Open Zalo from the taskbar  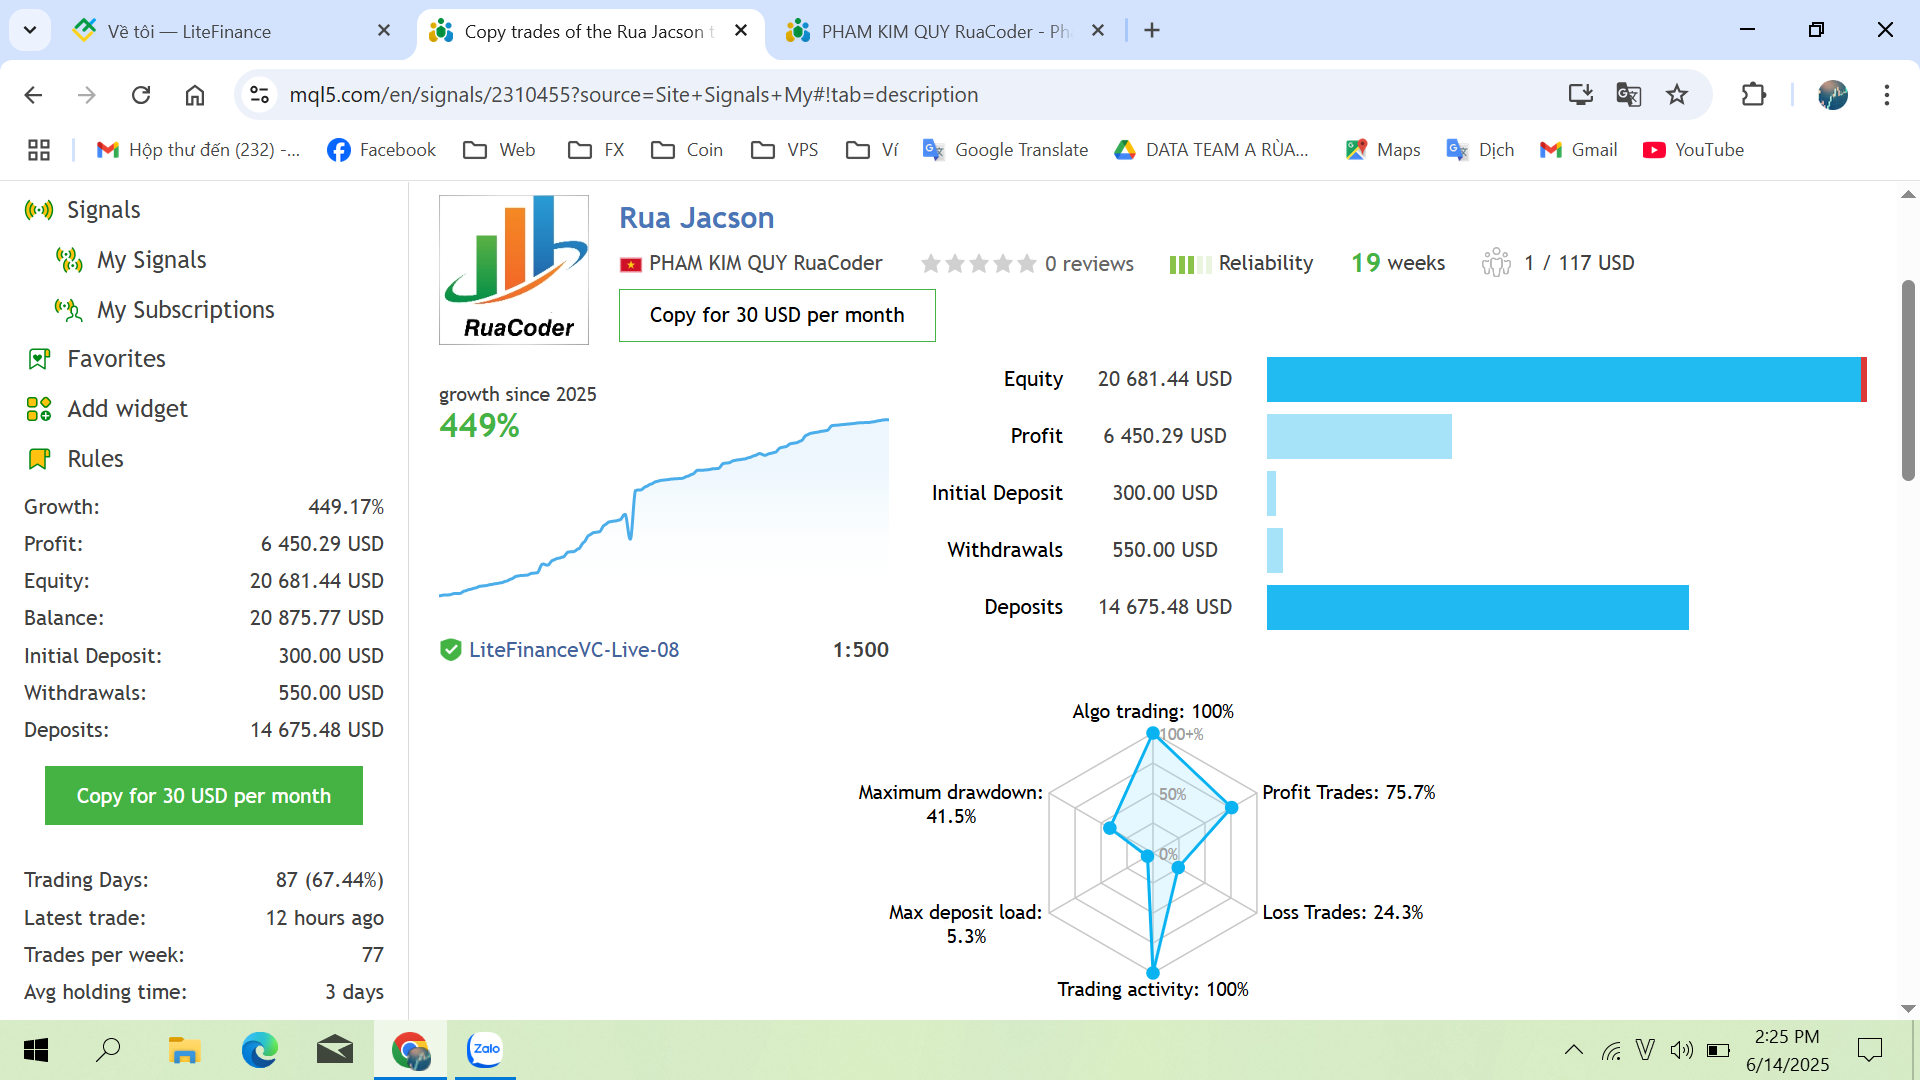(x=485, y=1050)
